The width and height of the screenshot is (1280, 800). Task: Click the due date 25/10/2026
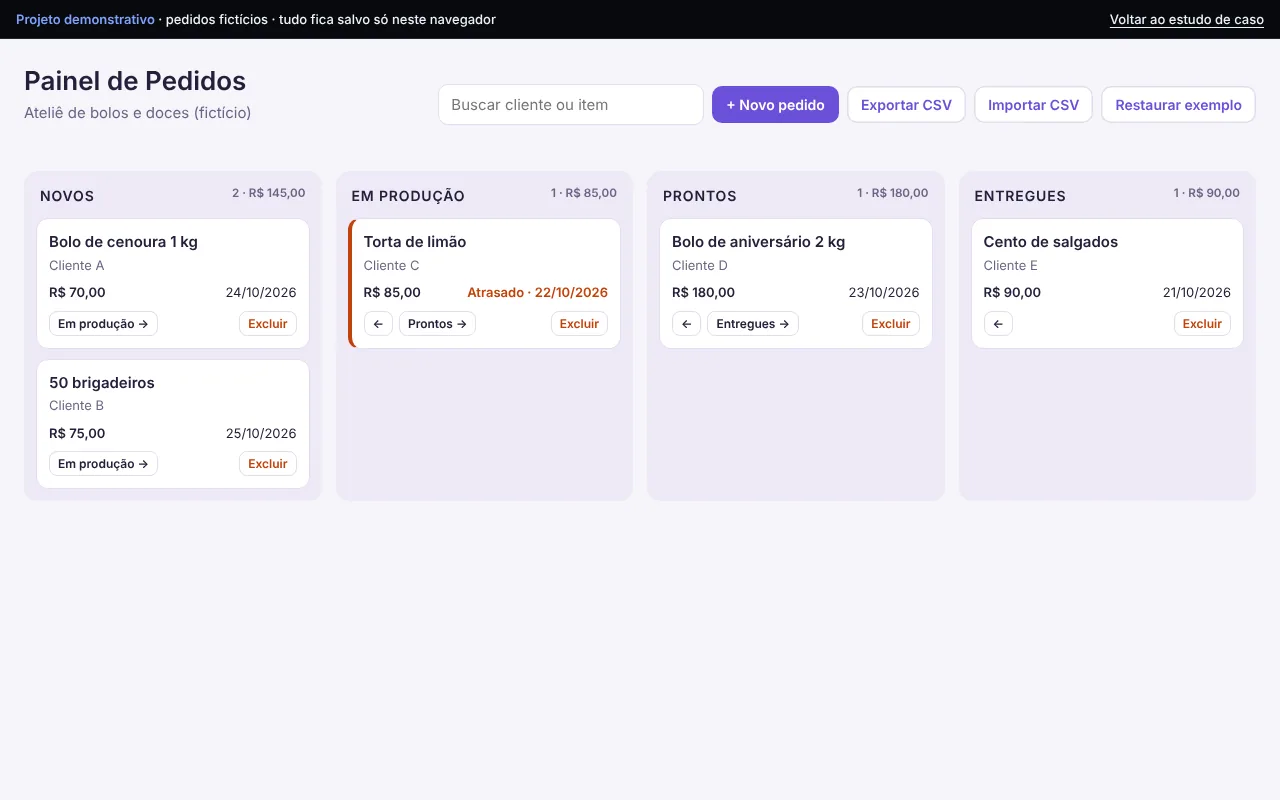(261, 434)
